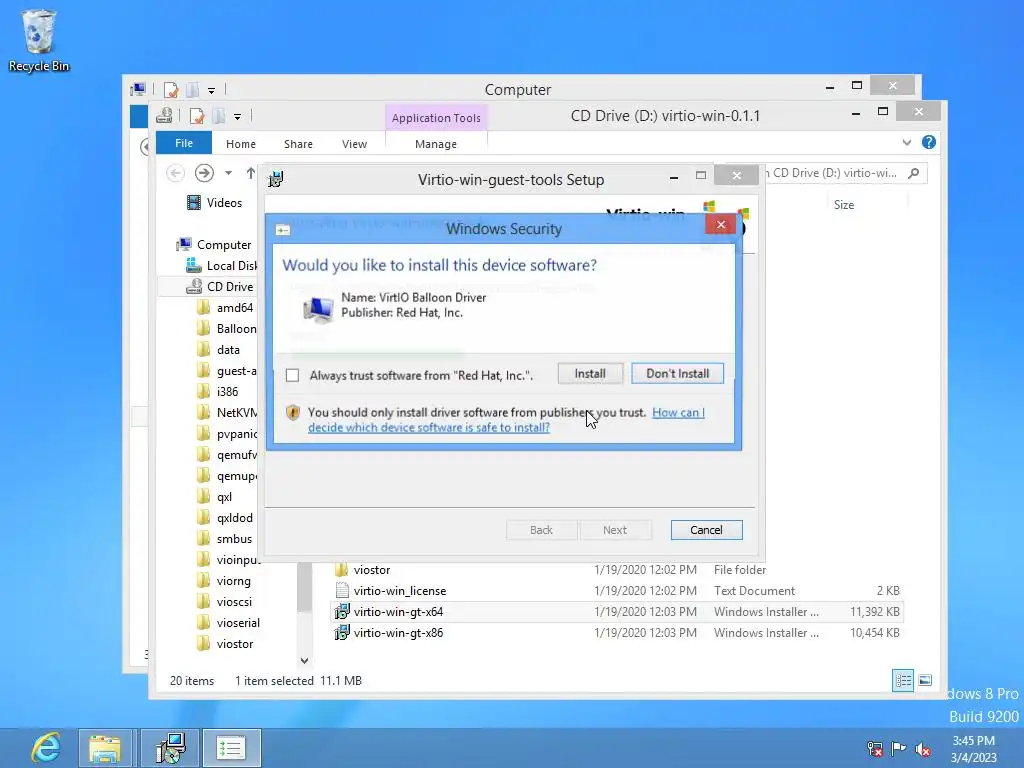Open the i386 folder in the tree
The width and height of the screenshot is (1024, 768).
click(218, 392)
